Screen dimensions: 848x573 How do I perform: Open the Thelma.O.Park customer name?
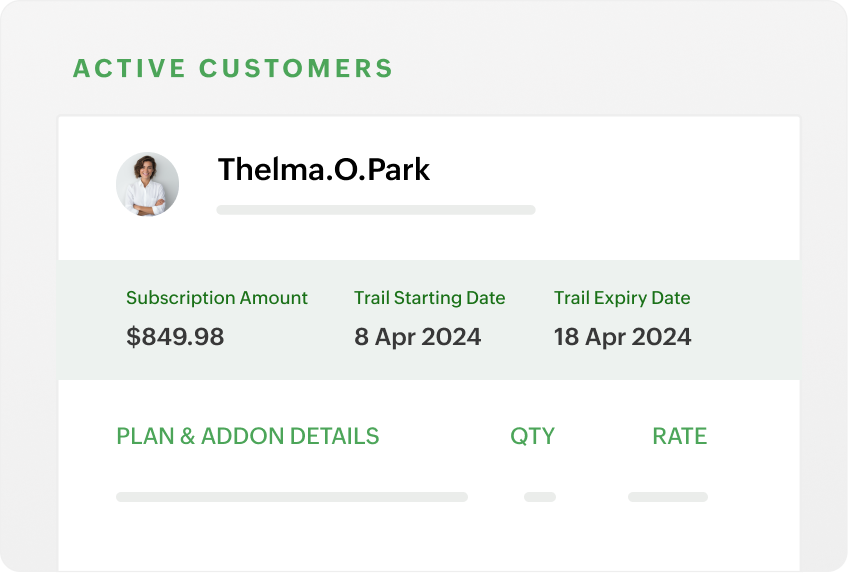323,169
